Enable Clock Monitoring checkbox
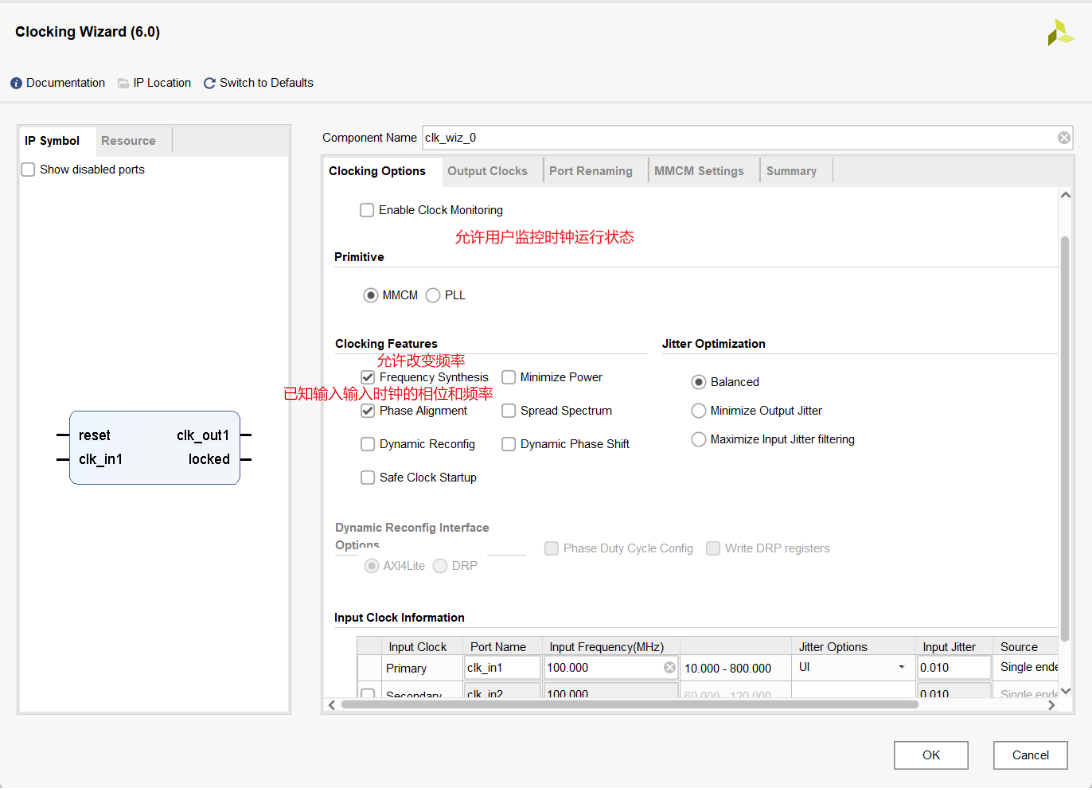Screen dimensions: 1092x790 (367, 211)
